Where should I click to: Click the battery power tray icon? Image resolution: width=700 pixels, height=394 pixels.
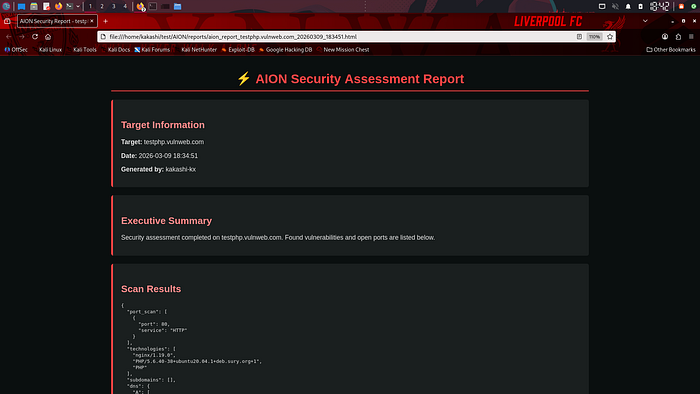click(641, 6)
